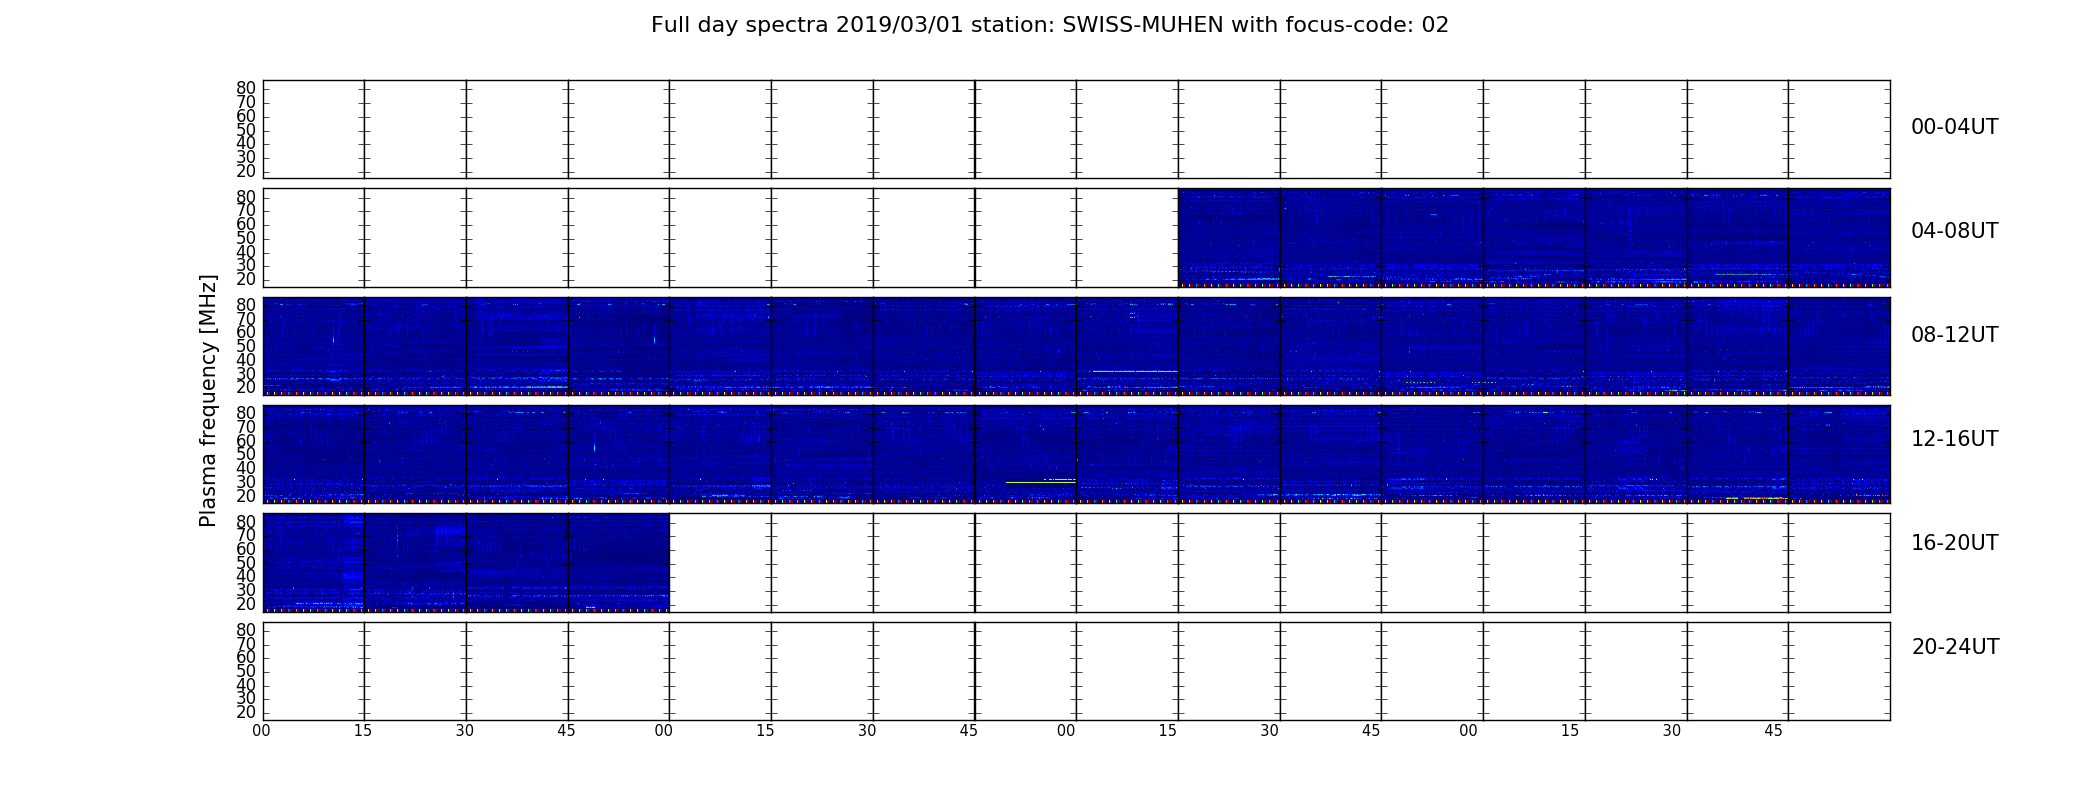The height and width of the screenshot is (800, 2100).
Task: Select the '20-24UT' panel label
Action: [x=1954, y=647]
